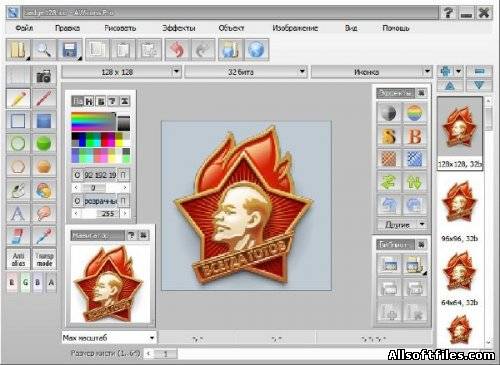
Task: Click the orange B bevel effect
Action: (415, 136)
